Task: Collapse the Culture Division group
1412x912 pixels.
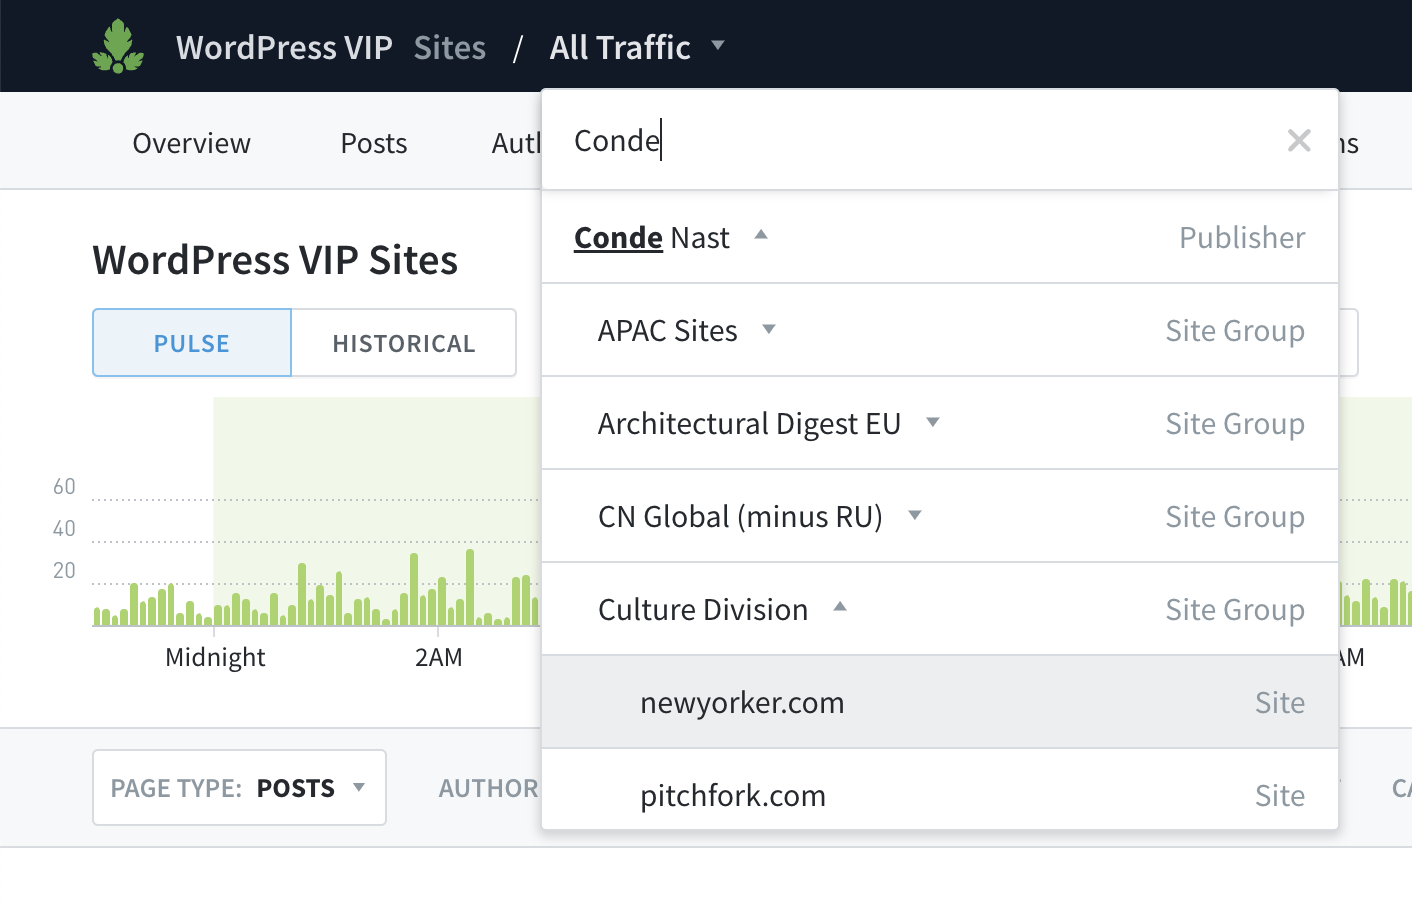Action: coord(840,607)
